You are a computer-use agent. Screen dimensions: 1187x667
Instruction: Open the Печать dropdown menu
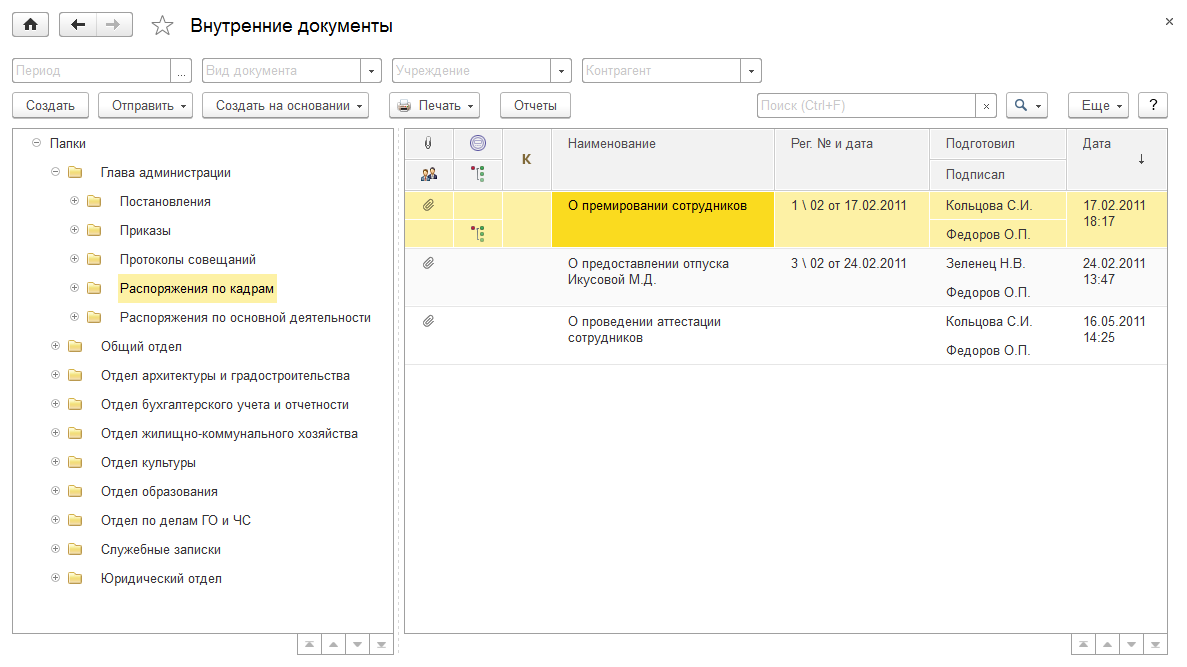[435, 105]
